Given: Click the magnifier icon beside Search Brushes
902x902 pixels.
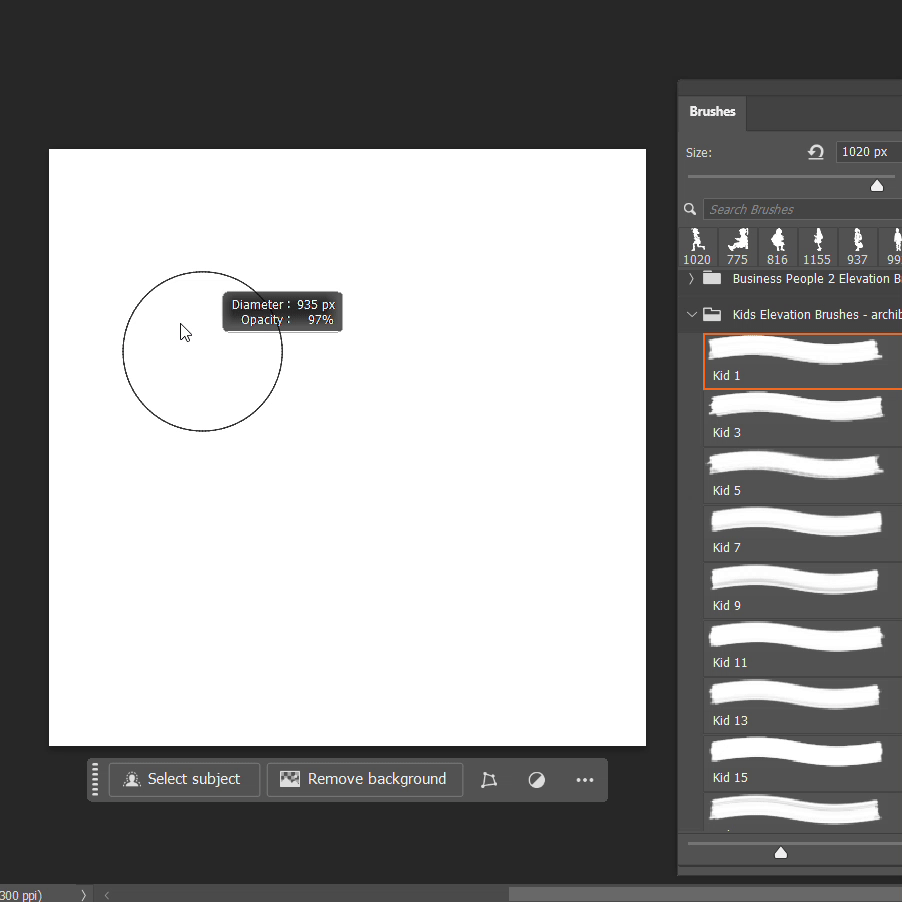Looking at the screenshot, I should click(690, 209).
